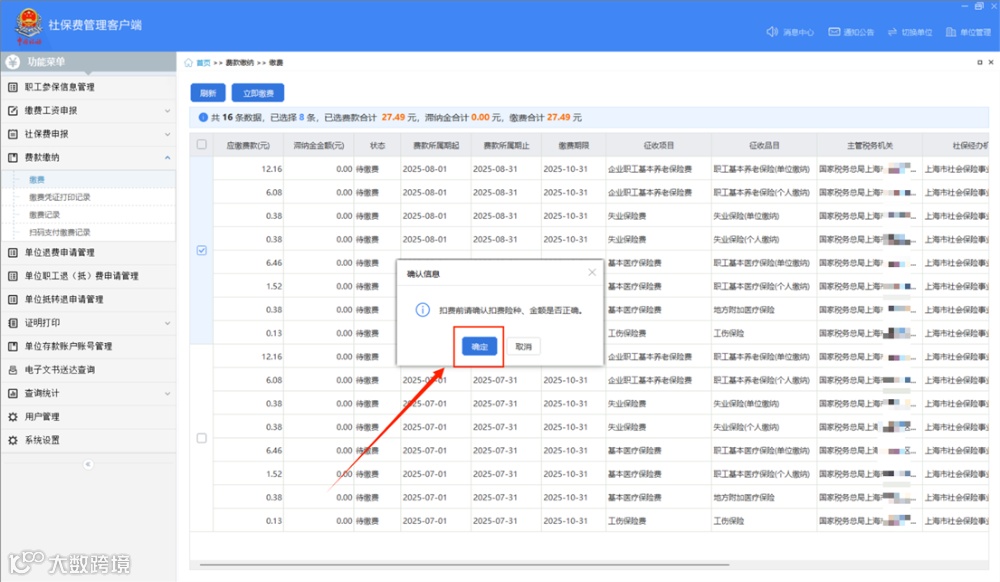Close the 缴费 tab panel with the small X

(x=990, y=62)
